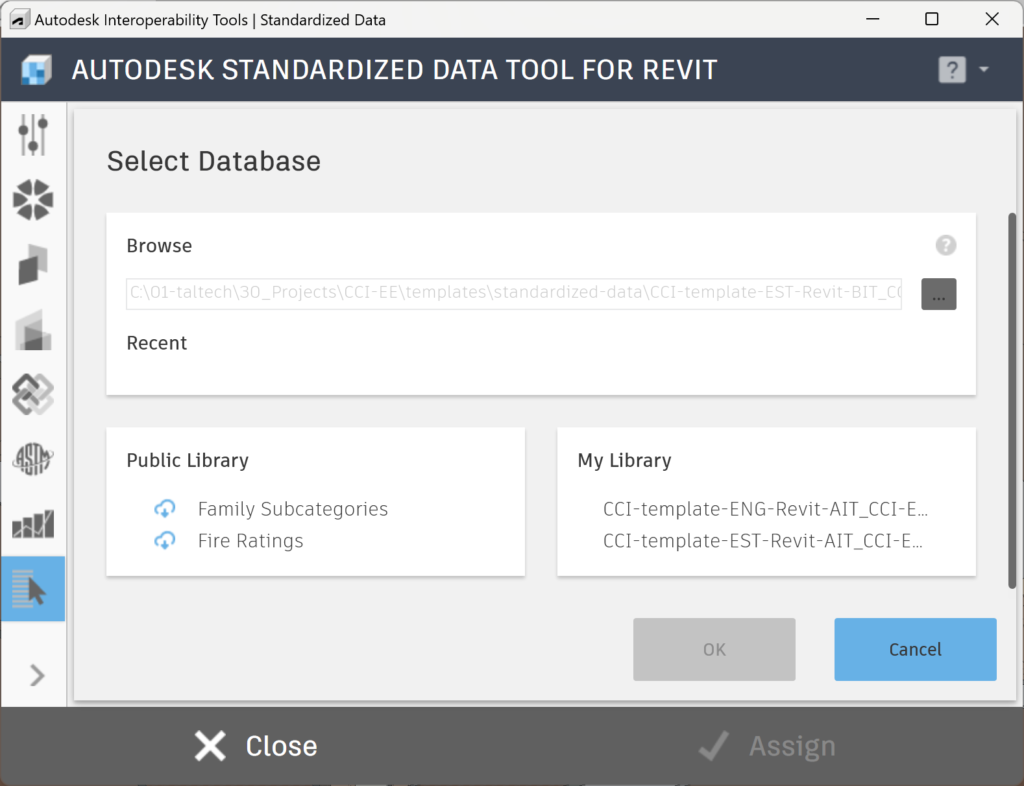Download Family Subcategories cloud icon

(x=165, y=508)
